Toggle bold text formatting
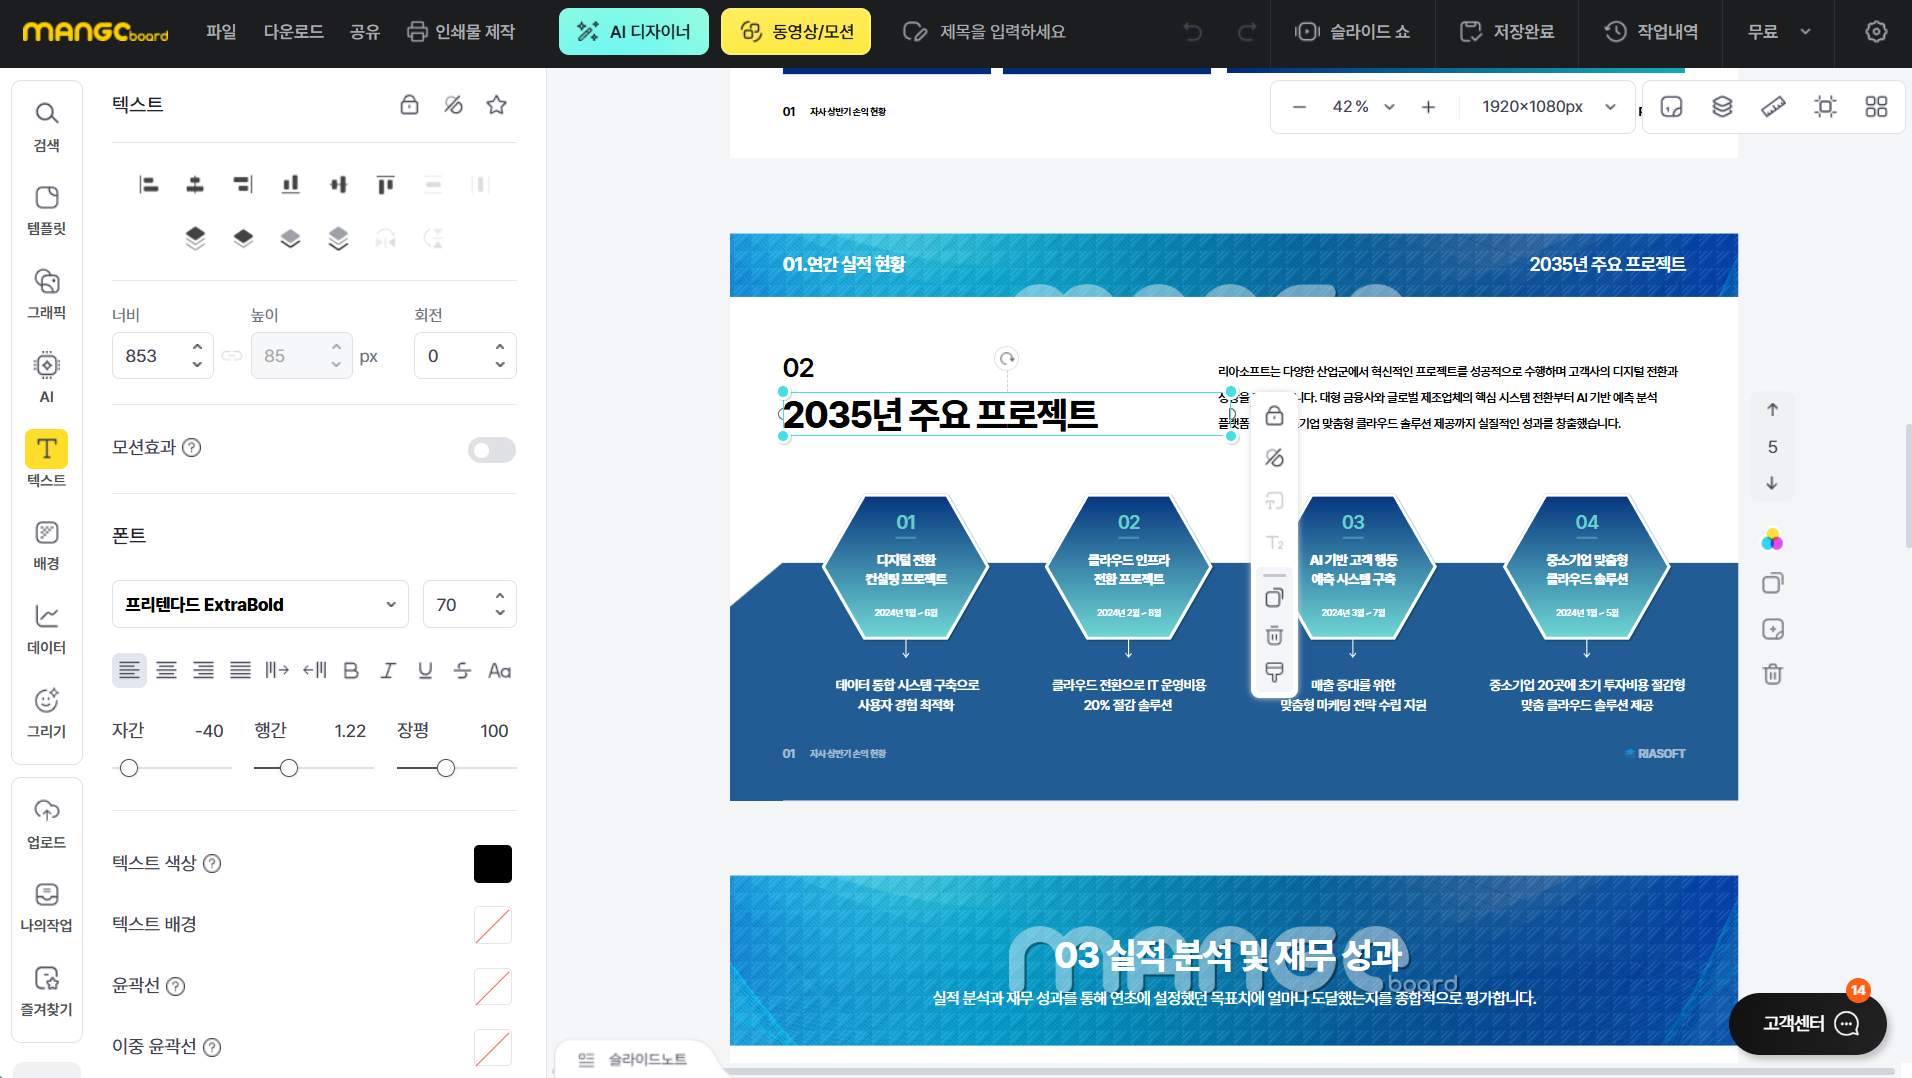 click(x=351, y=671)
